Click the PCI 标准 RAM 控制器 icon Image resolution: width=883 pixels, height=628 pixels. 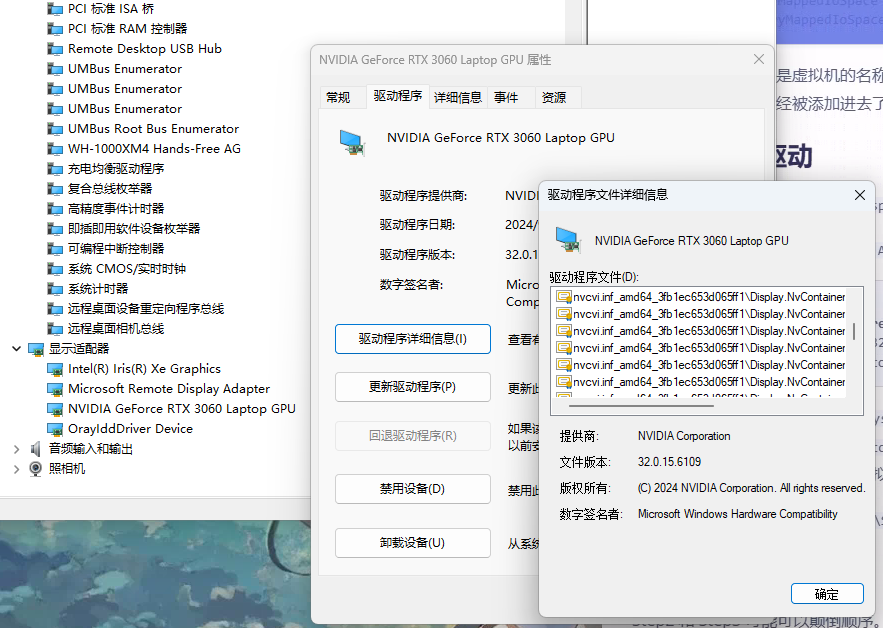[x=55, y=29]
